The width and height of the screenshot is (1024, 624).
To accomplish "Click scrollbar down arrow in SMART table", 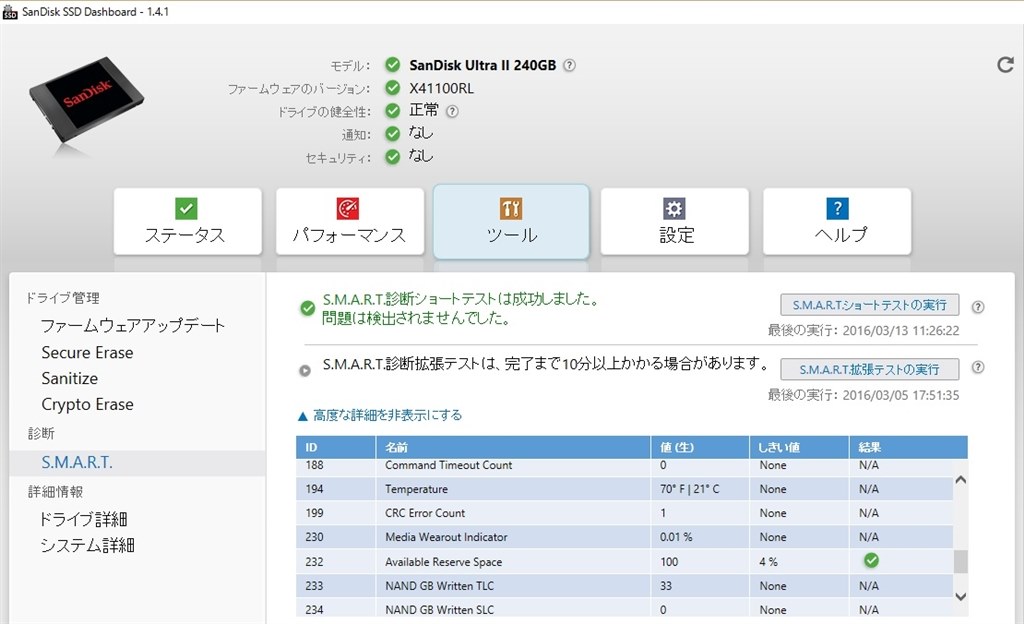I will (x=961, y=596).
